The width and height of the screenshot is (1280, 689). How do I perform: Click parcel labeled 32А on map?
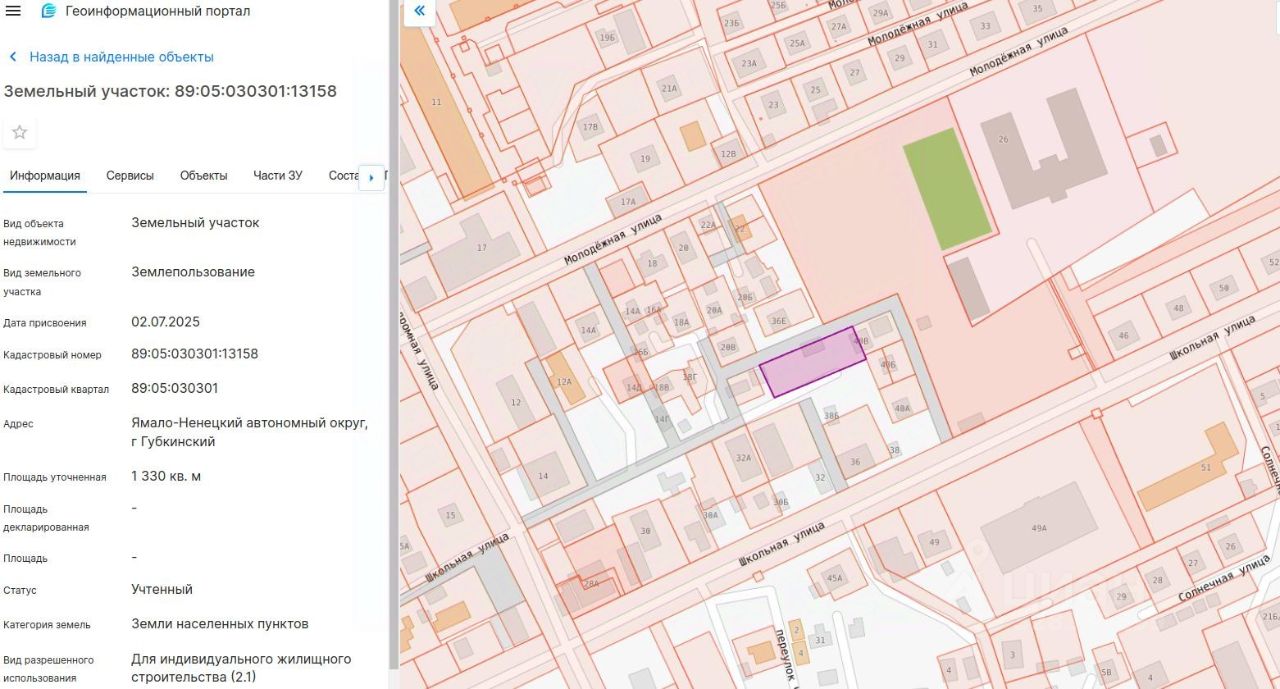[x=743, y=457]
